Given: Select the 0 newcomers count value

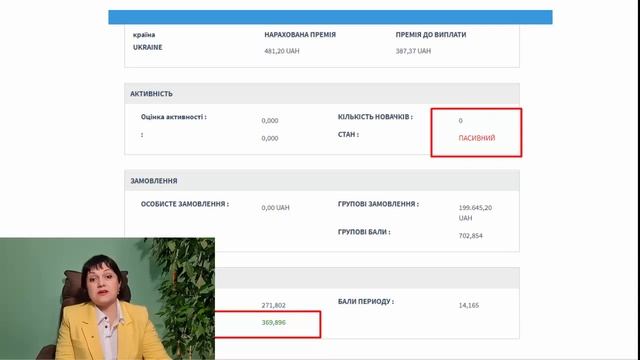Looking at the screenshot, I should 460,120.
